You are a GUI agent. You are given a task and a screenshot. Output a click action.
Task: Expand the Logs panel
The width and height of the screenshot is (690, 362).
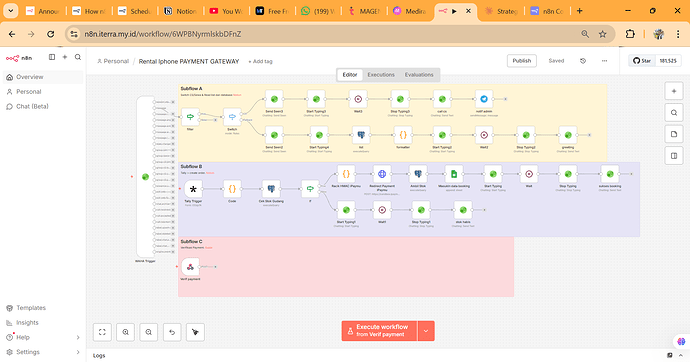(681, 355)
